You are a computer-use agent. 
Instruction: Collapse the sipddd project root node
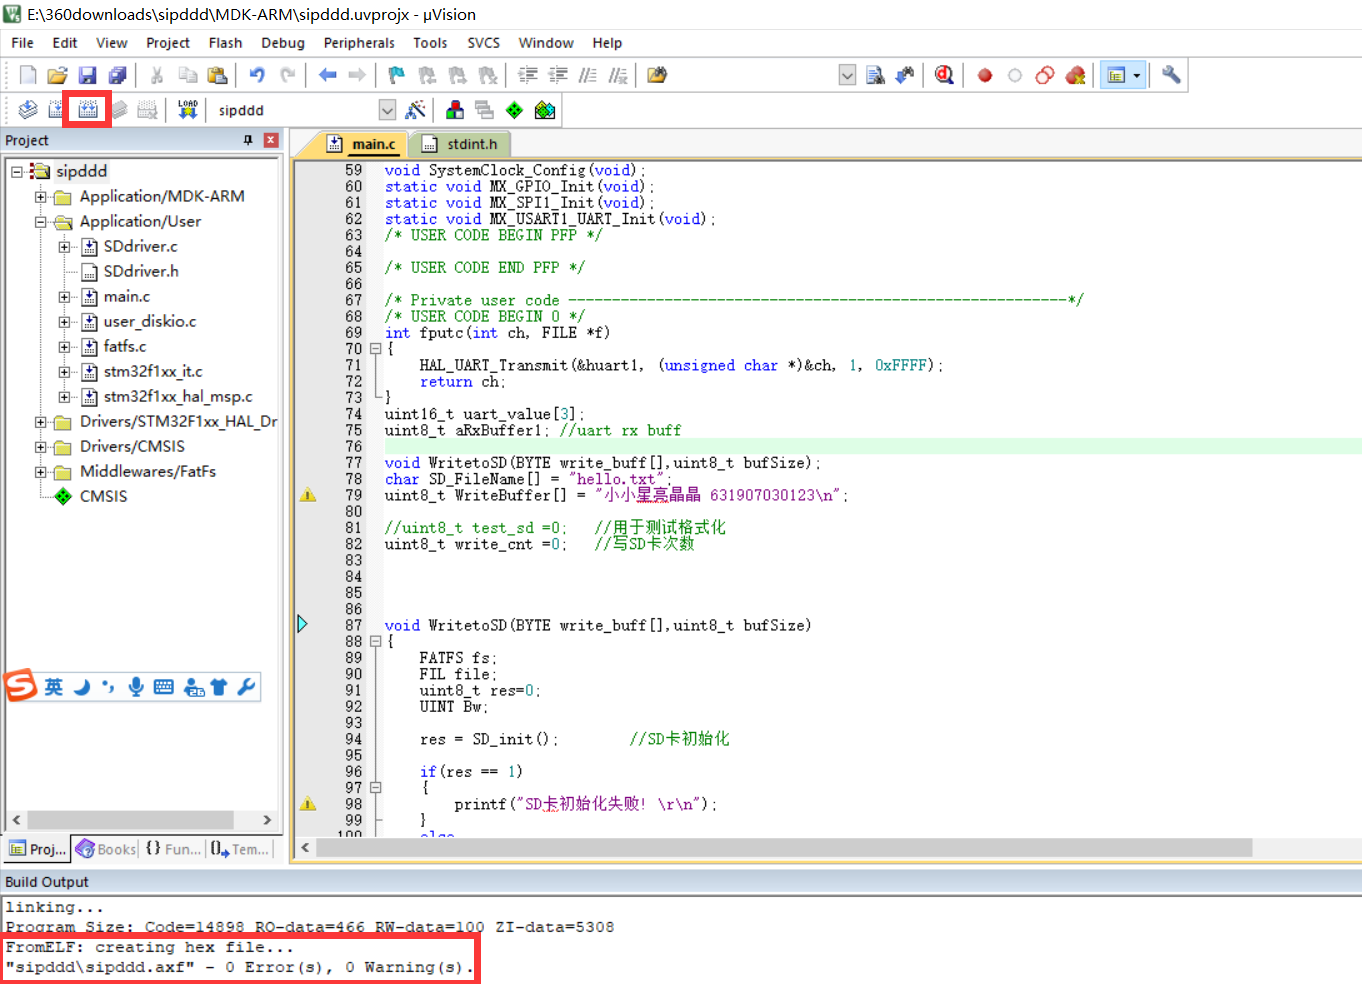coord(17,172)
